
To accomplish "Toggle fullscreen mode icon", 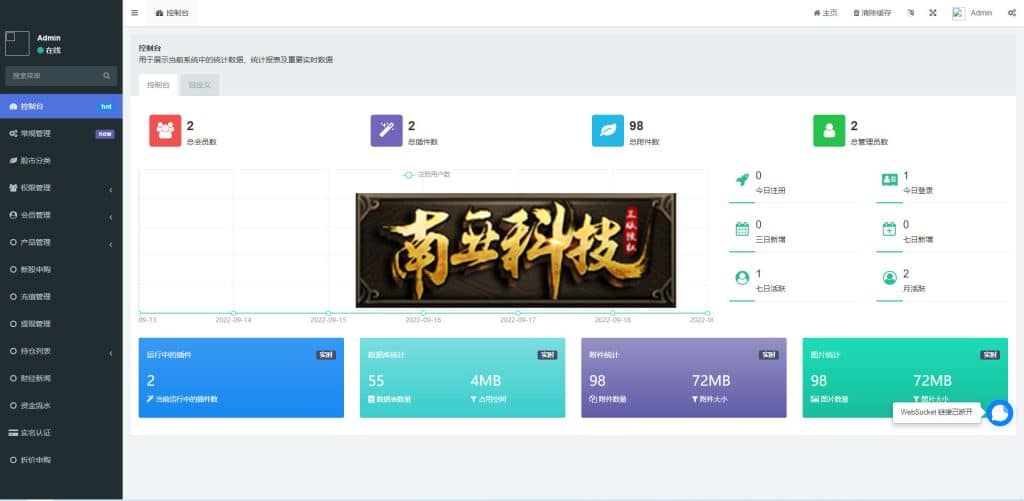I will point(933,12).
